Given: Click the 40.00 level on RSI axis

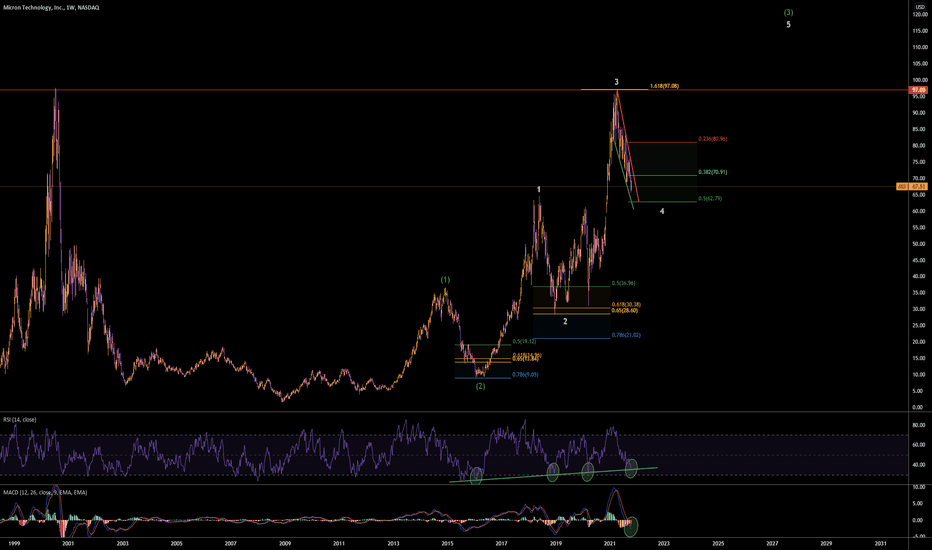Looking at the screenshot, I should (920, 465).
